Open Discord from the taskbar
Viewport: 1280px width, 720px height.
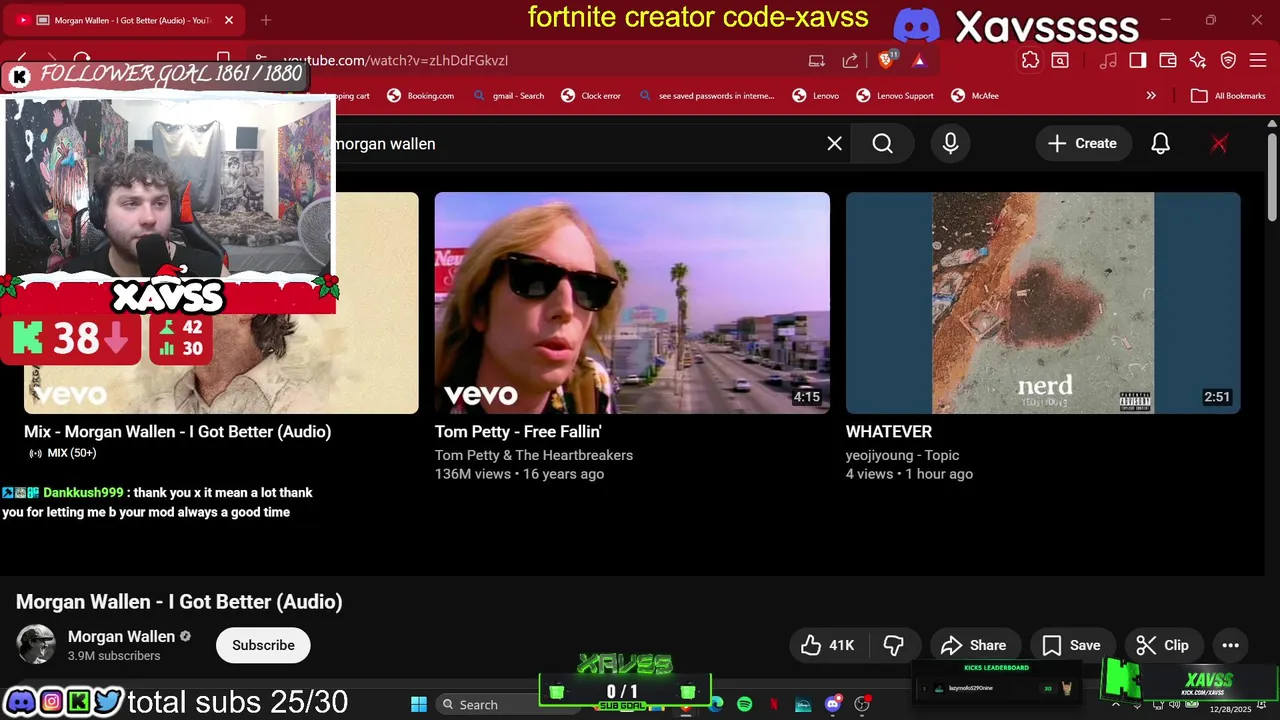coord(832,704)
